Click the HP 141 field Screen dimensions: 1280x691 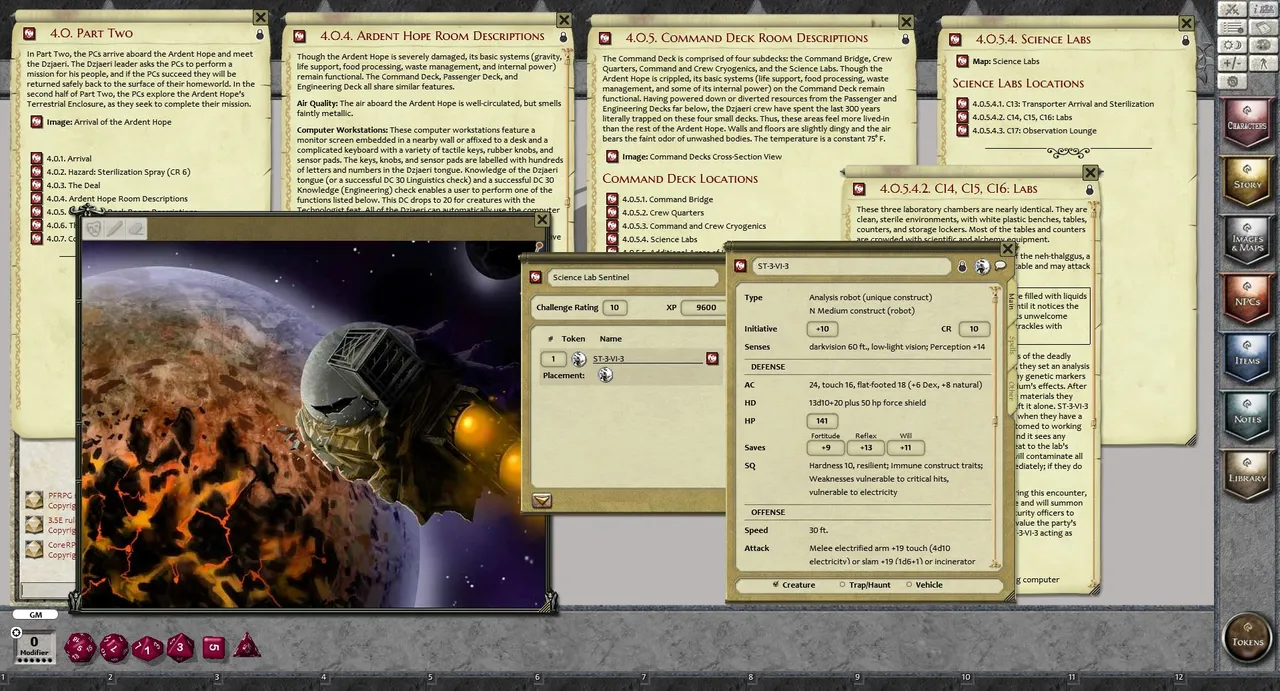(x=822, y=421)
